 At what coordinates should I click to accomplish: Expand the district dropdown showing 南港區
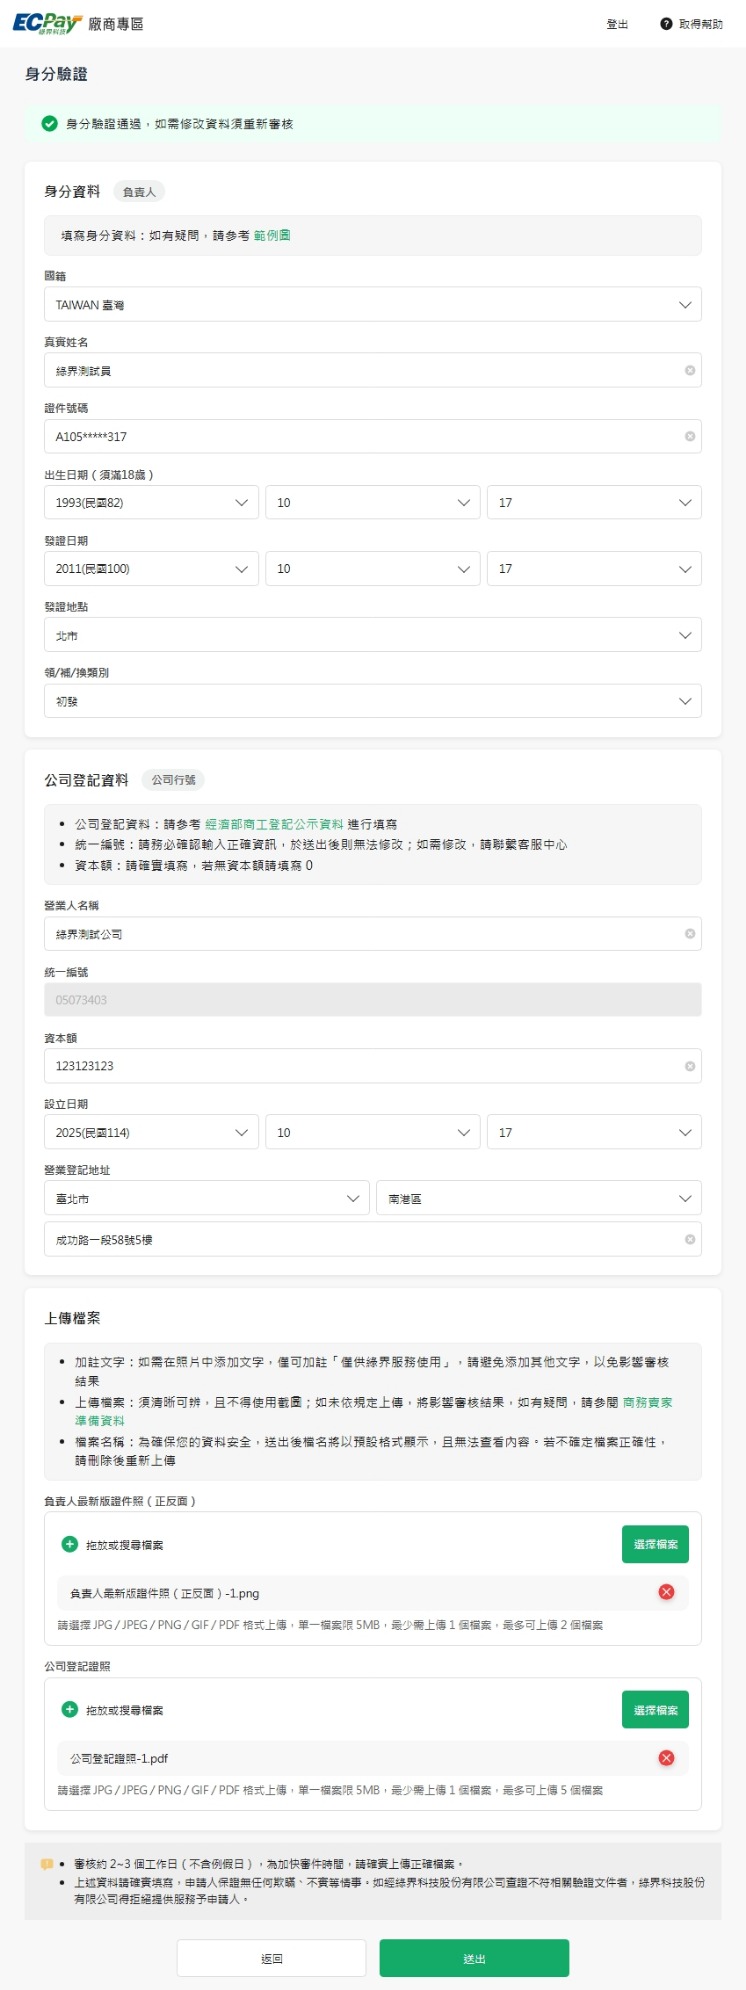[539, 1199]
